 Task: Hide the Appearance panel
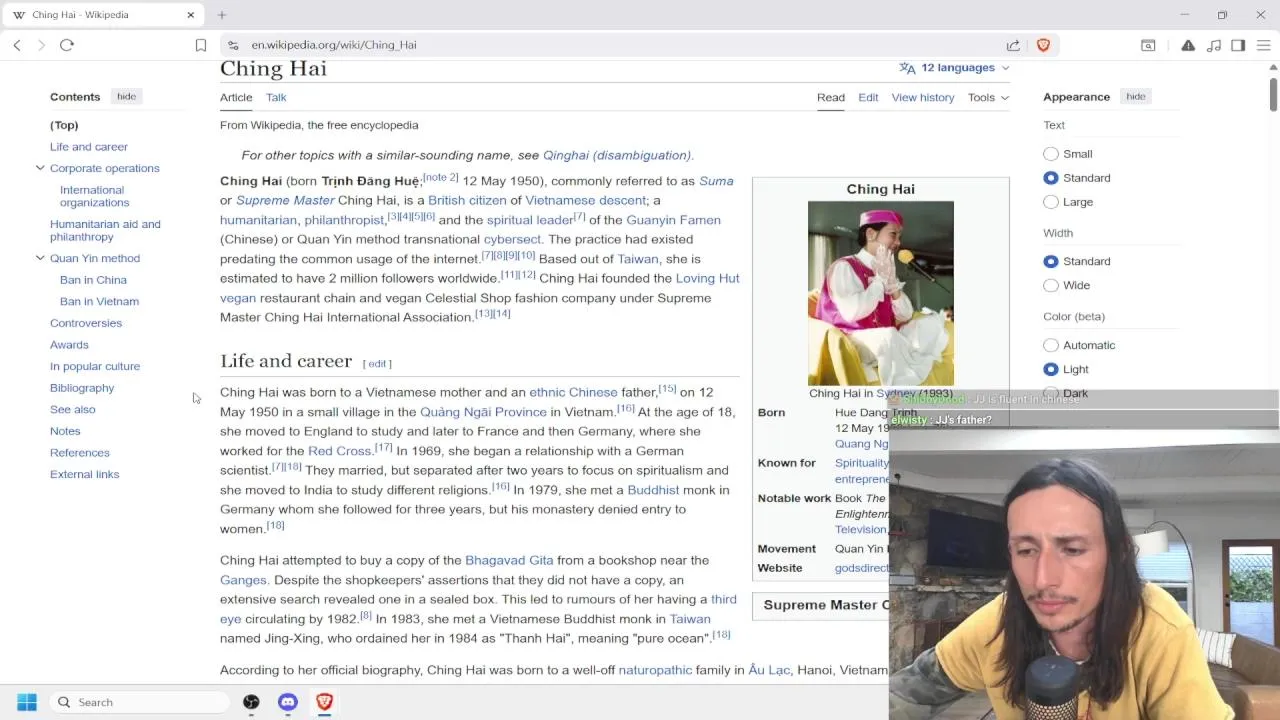click(1136, 96)
